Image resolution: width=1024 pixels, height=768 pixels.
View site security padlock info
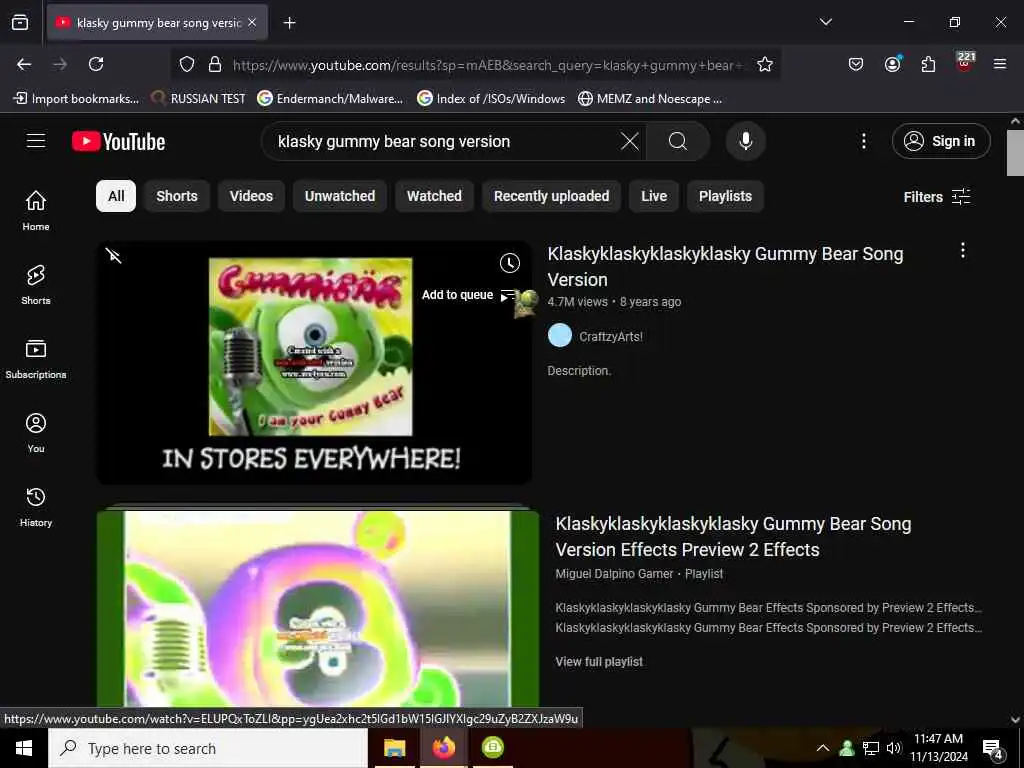pyautogui.click(x=215, y=64)
